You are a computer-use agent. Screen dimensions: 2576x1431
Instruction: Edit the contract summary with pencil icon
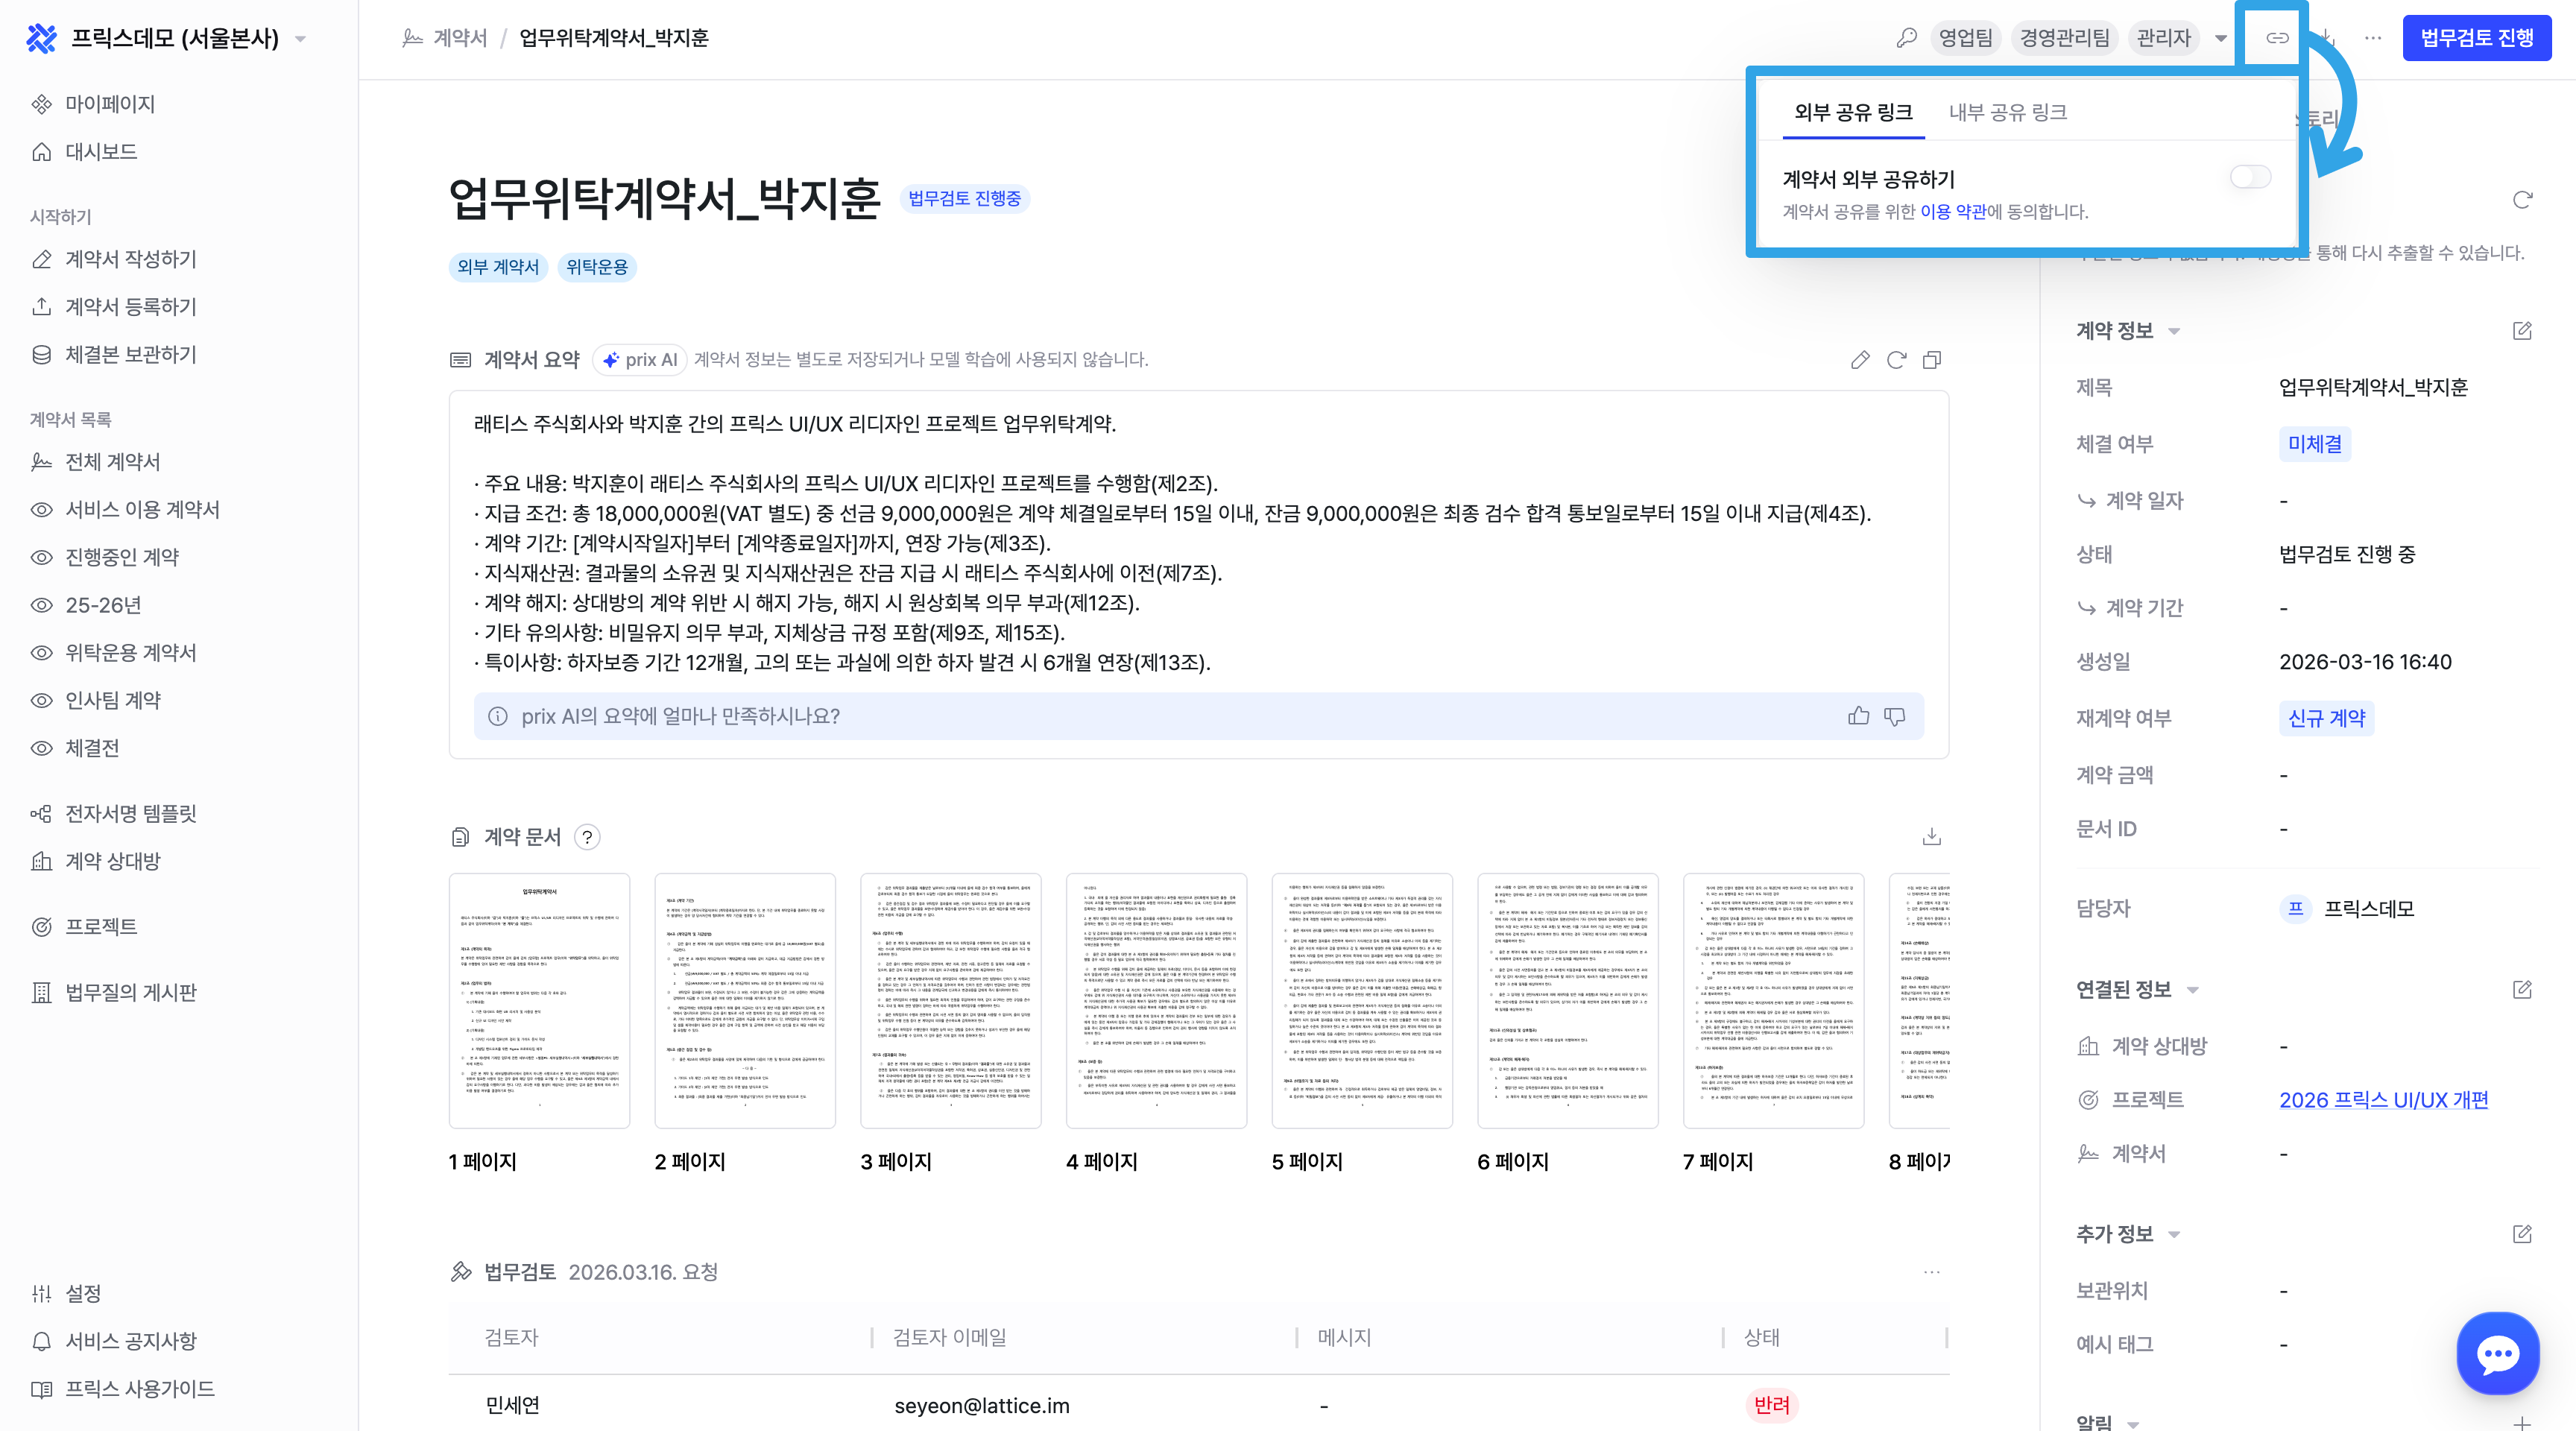[1860, 360]
